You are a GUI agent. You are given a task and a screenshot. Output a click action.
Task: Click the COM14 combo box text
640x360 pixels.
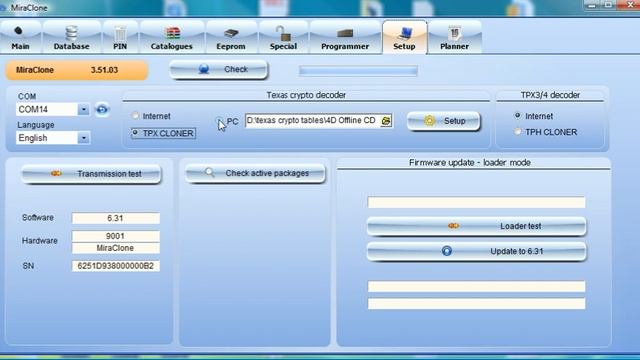47,109
